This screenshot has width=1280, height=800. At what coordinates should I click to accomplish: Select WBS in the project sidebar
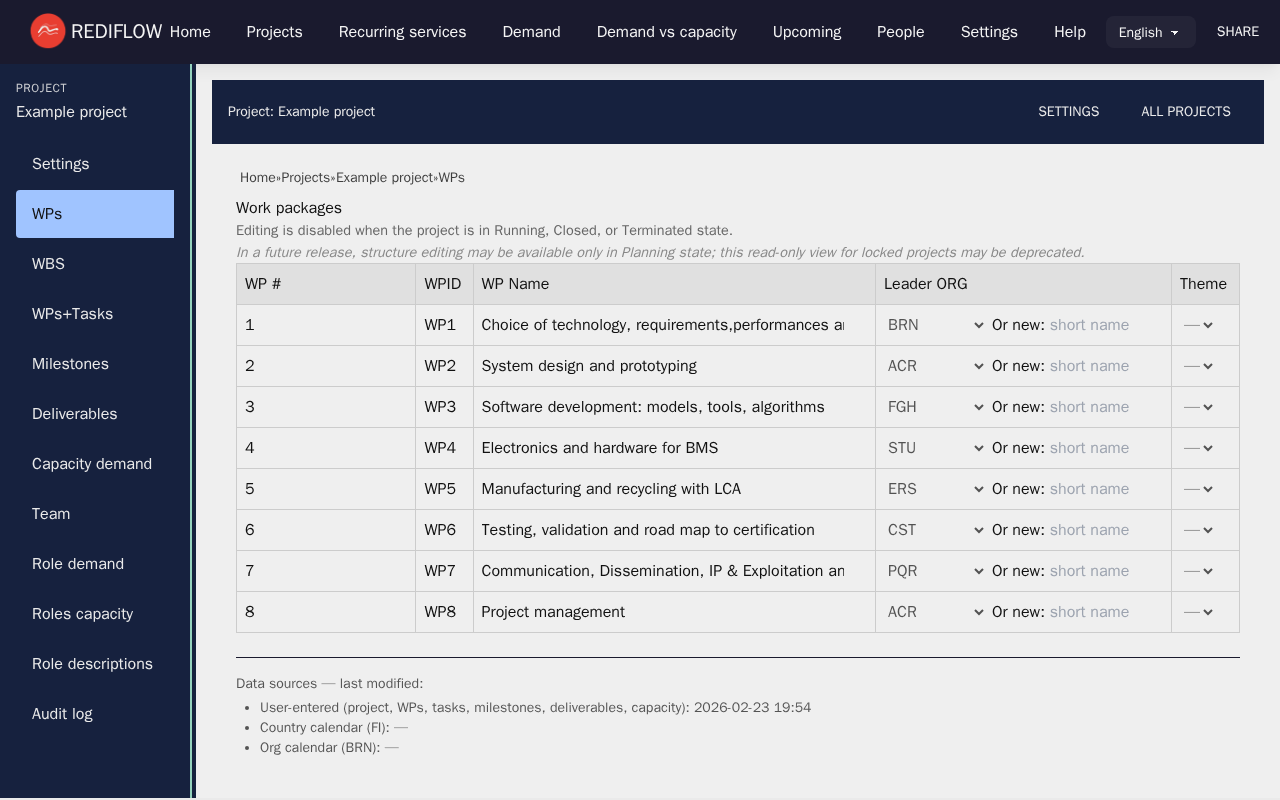[48, 264]
